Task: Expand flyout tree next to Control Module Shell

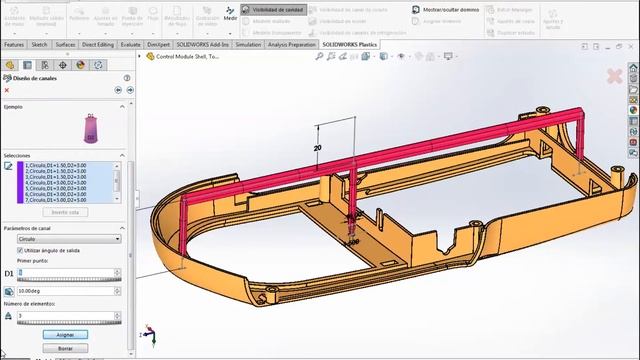Action: 140,56
